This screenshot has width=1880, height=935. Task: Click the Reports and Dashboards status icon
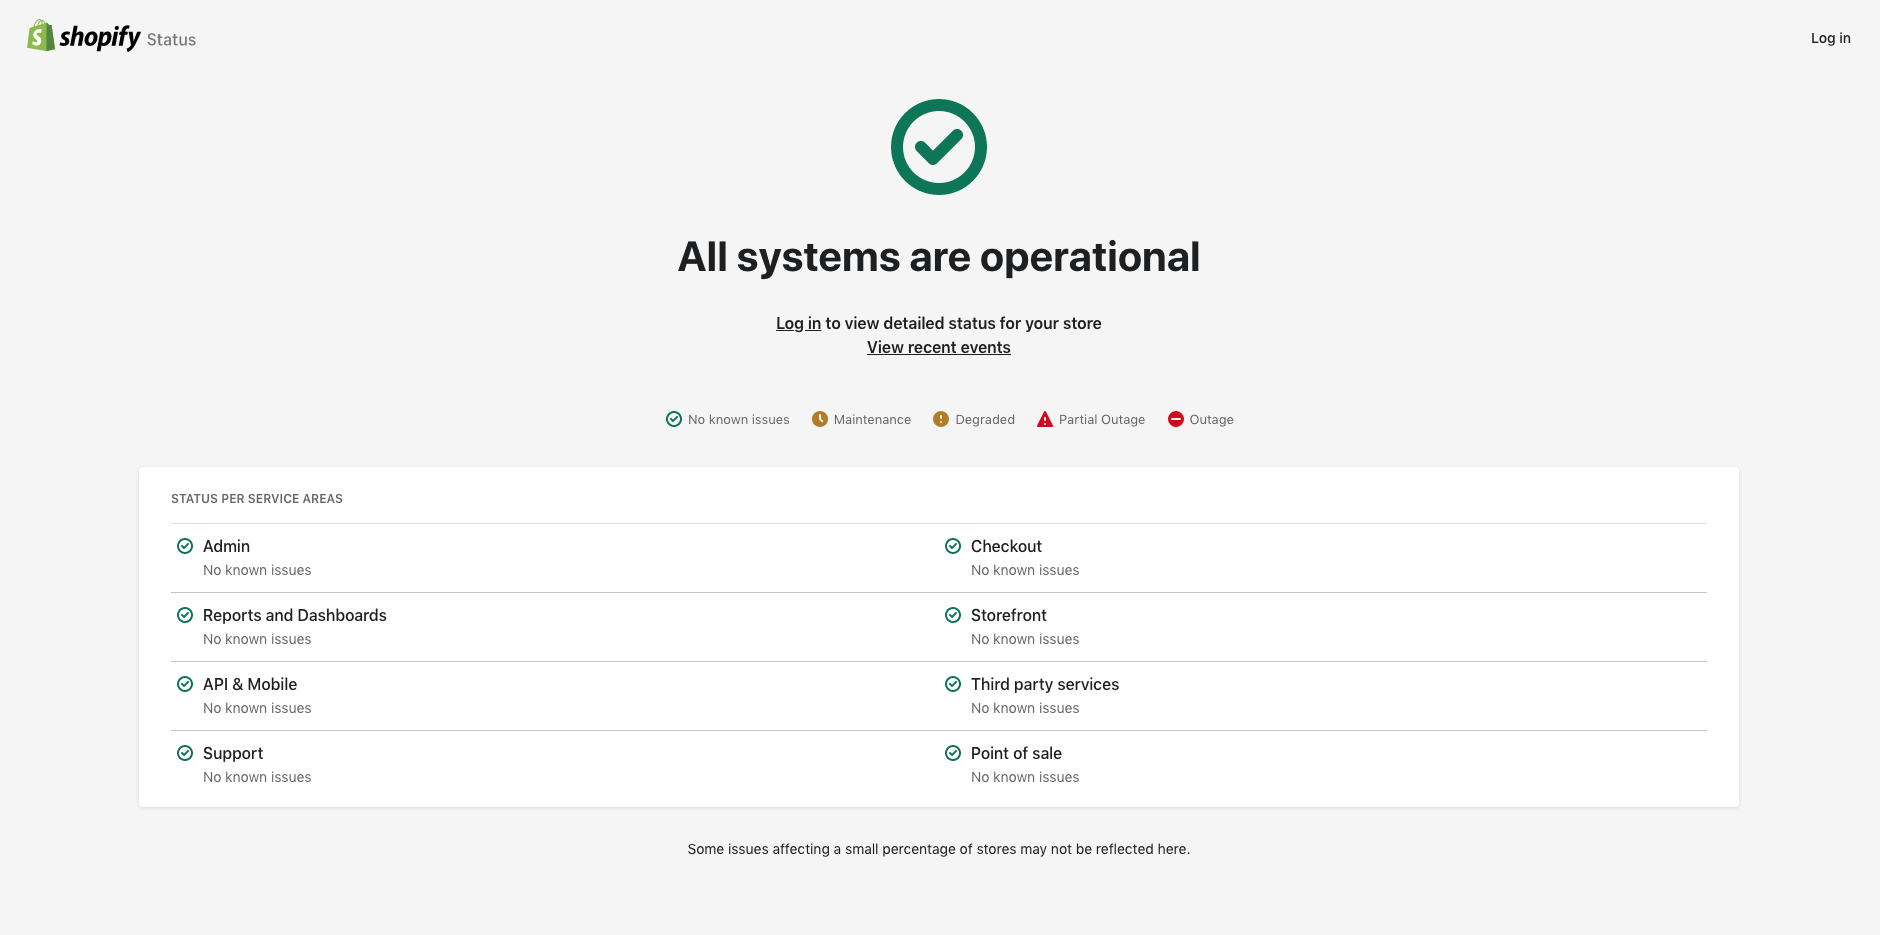(x=185, y=615)
